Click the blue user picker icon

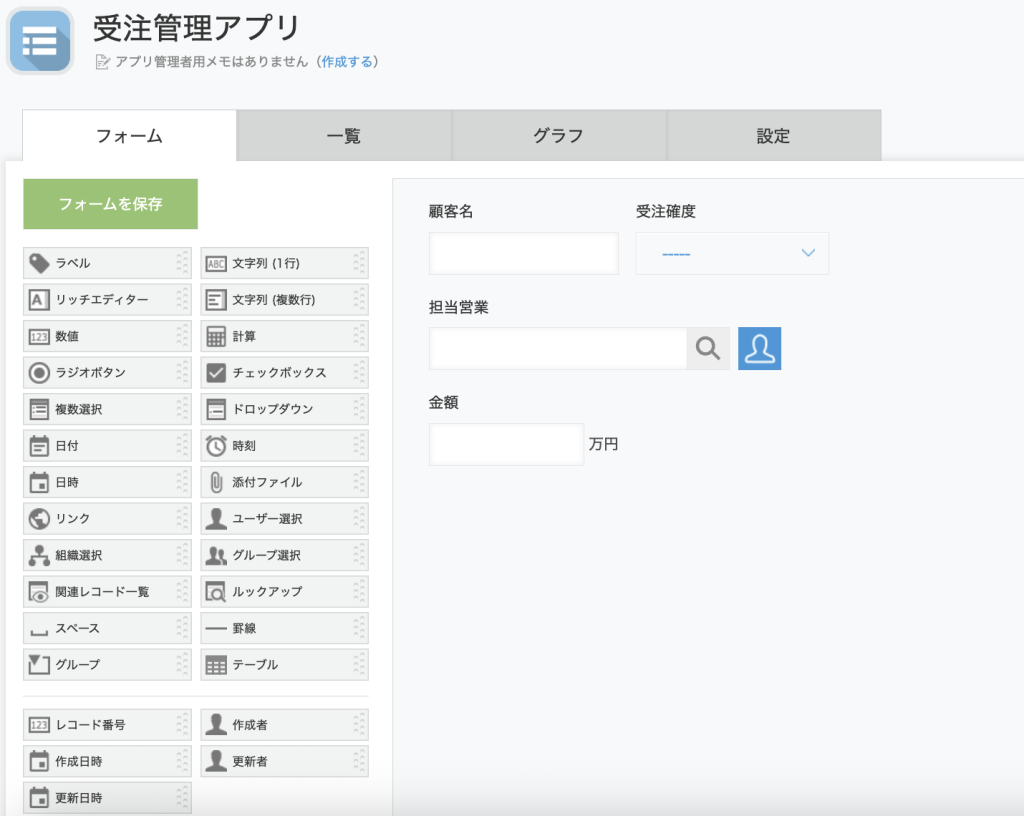pos(760,348)
